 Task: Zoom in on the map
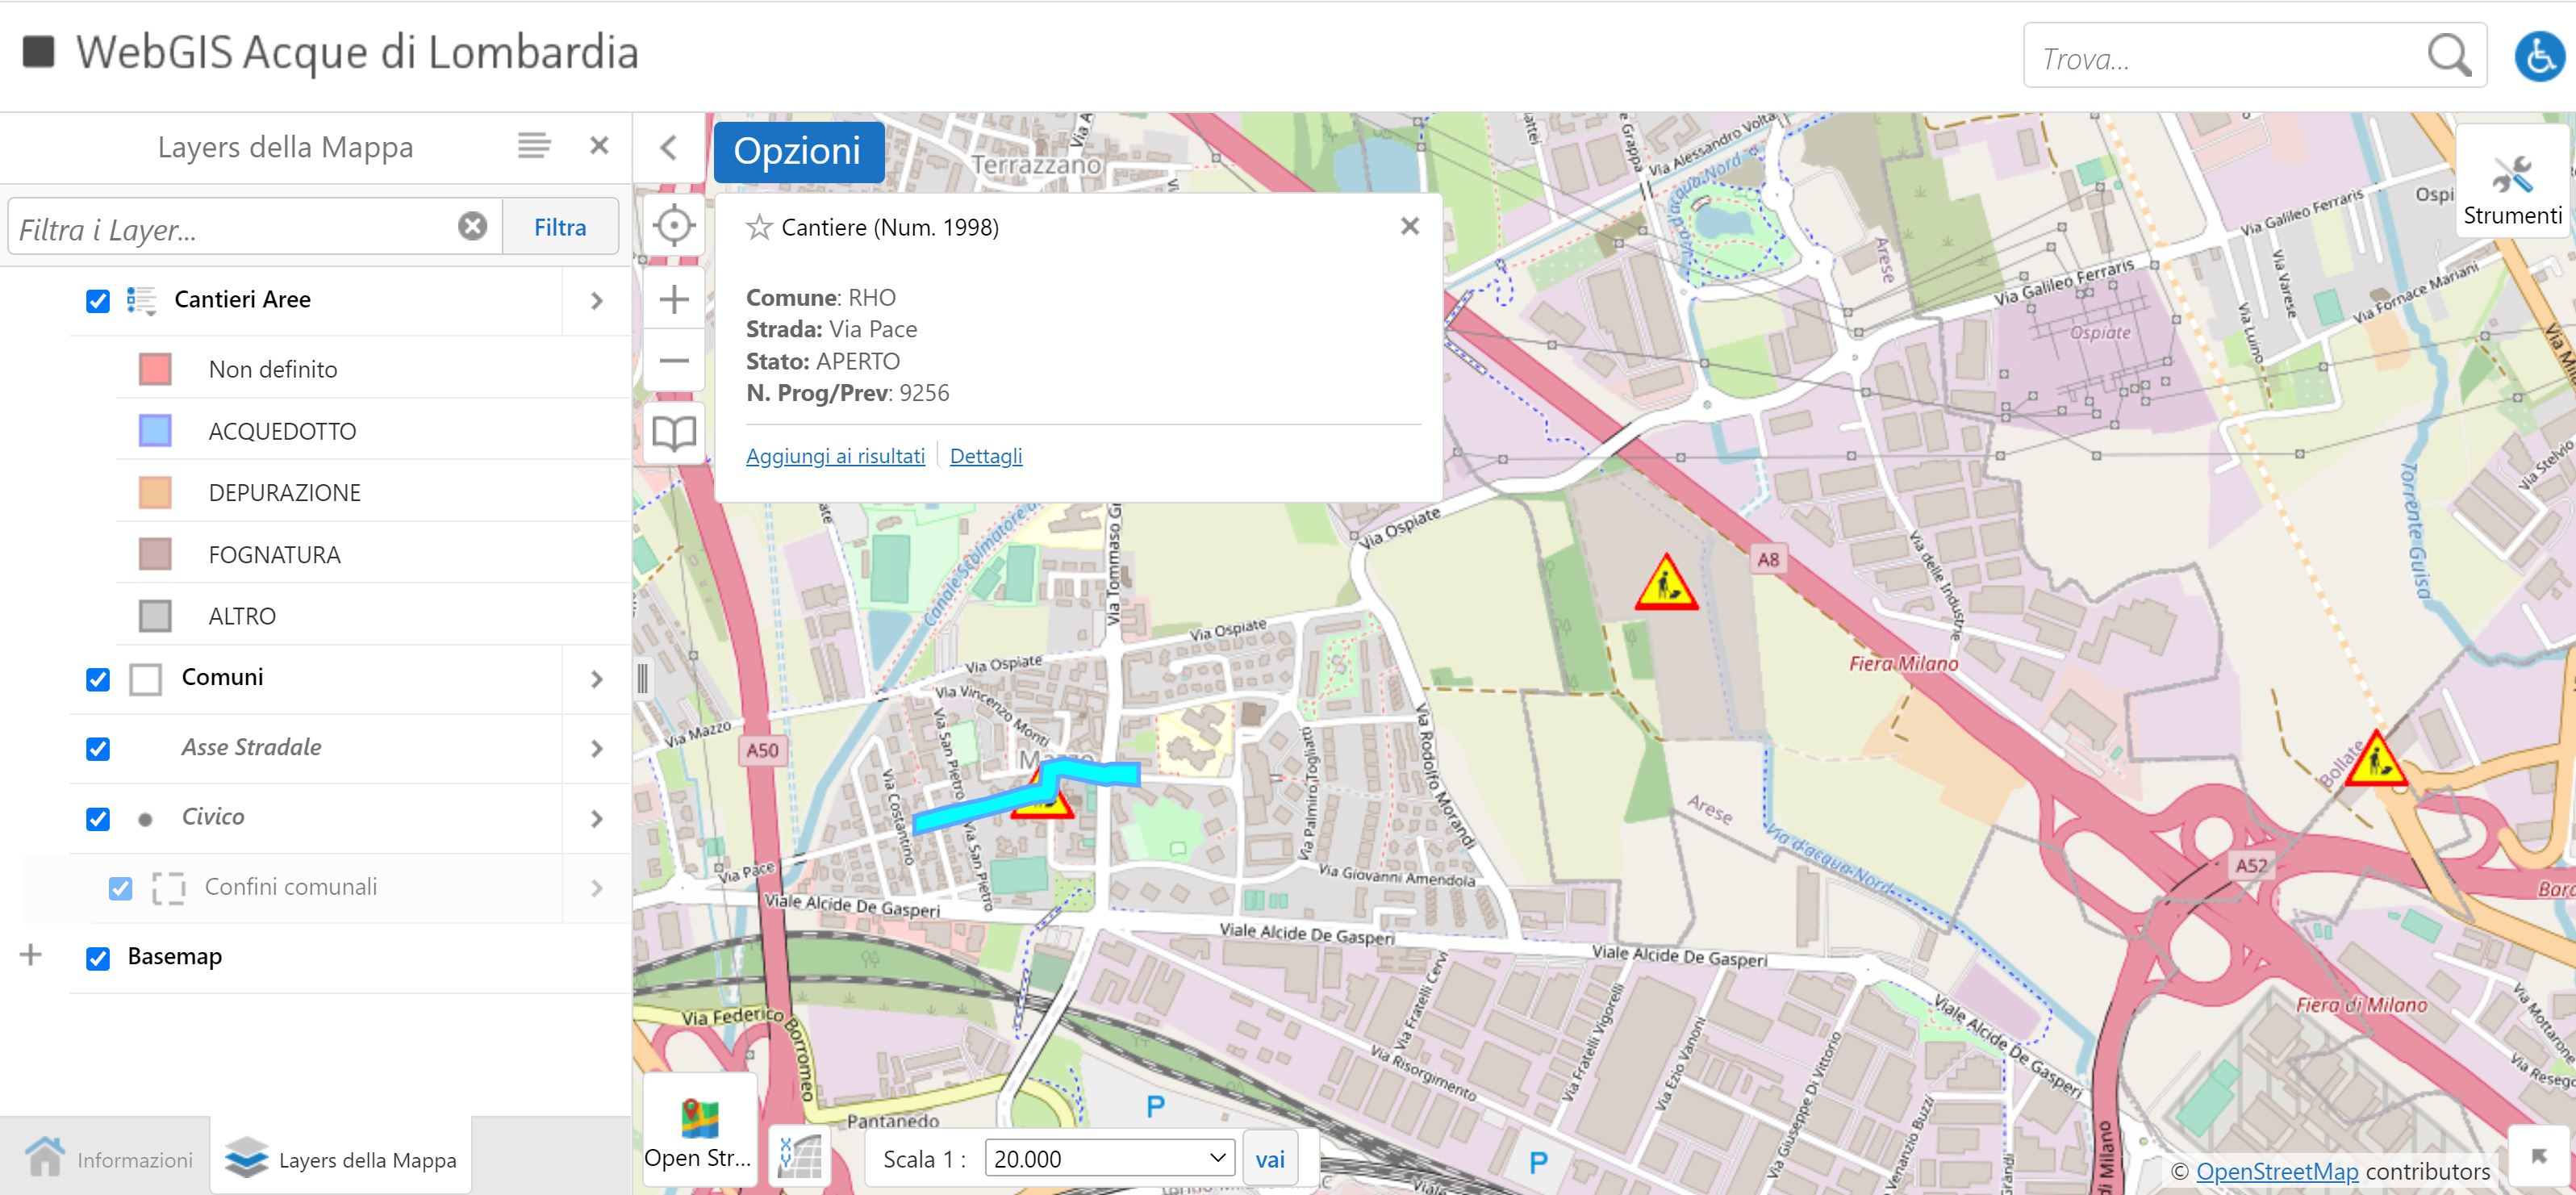click(x=674, y=299)
